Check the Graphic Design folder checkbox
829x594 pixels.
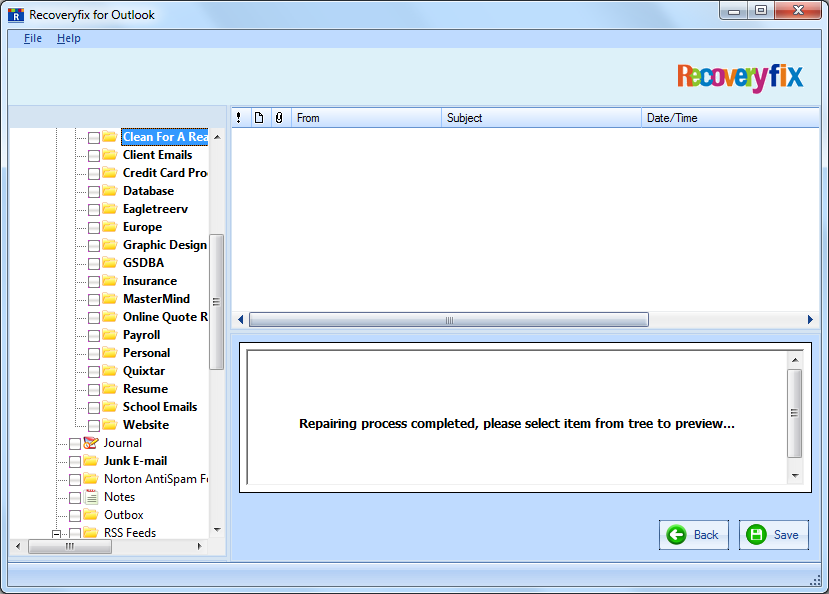94,246
